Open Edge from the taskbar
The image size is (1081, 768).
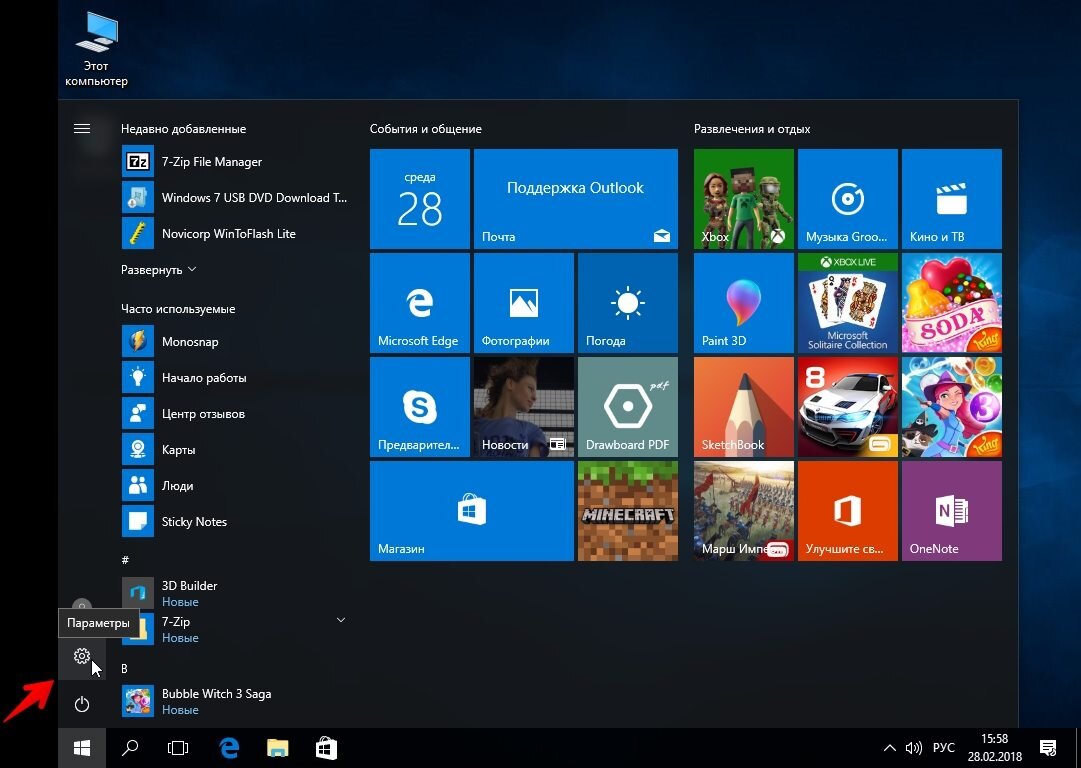click(x=229, y=748)
